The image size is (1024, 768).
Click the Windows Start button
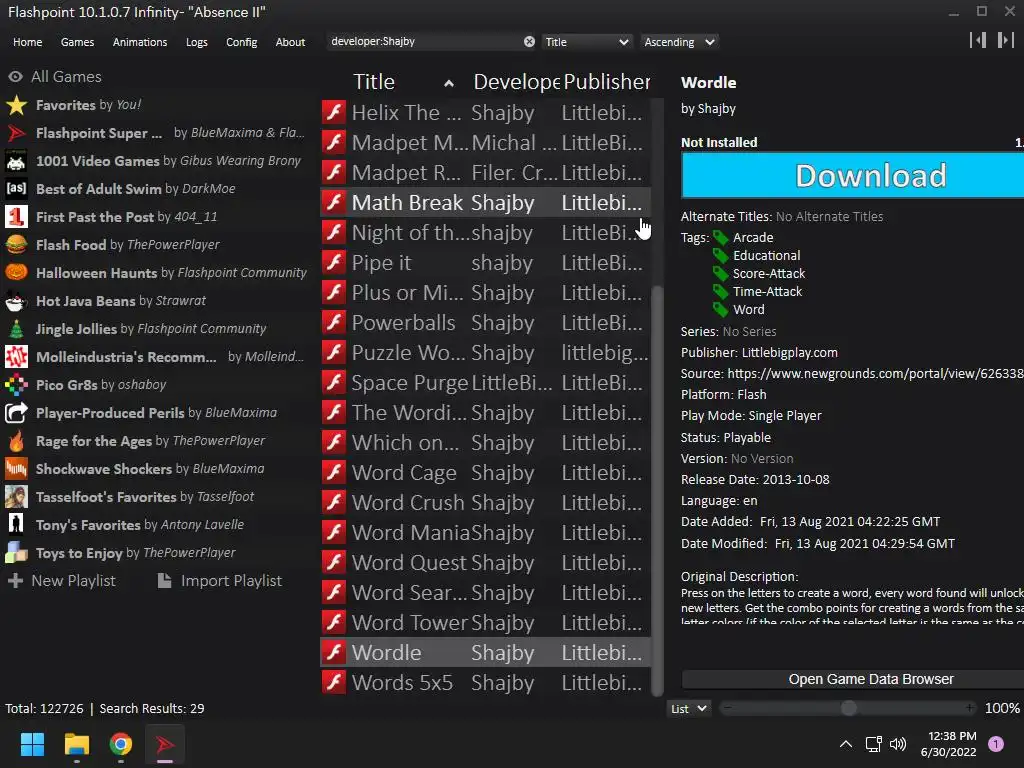click(32, 744)
